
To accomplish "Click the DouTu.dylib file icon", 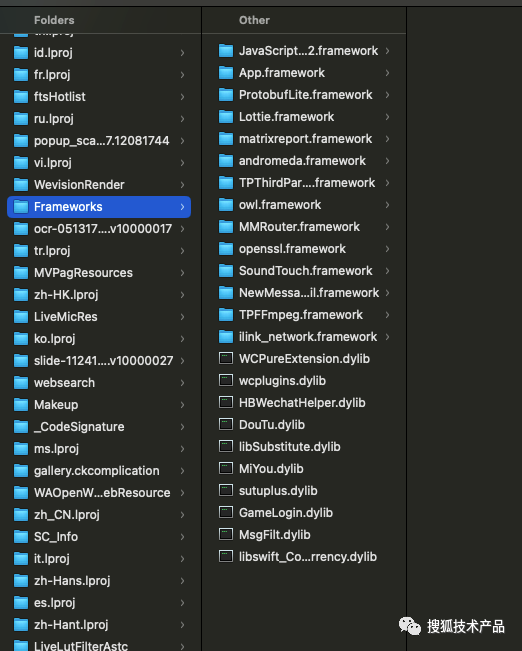I will [226, 424].
